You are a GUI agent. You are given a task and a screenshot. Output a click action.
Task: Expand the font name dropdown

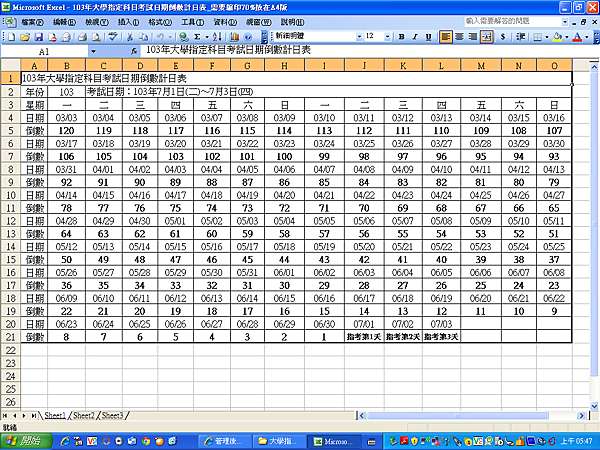(359, 37)
